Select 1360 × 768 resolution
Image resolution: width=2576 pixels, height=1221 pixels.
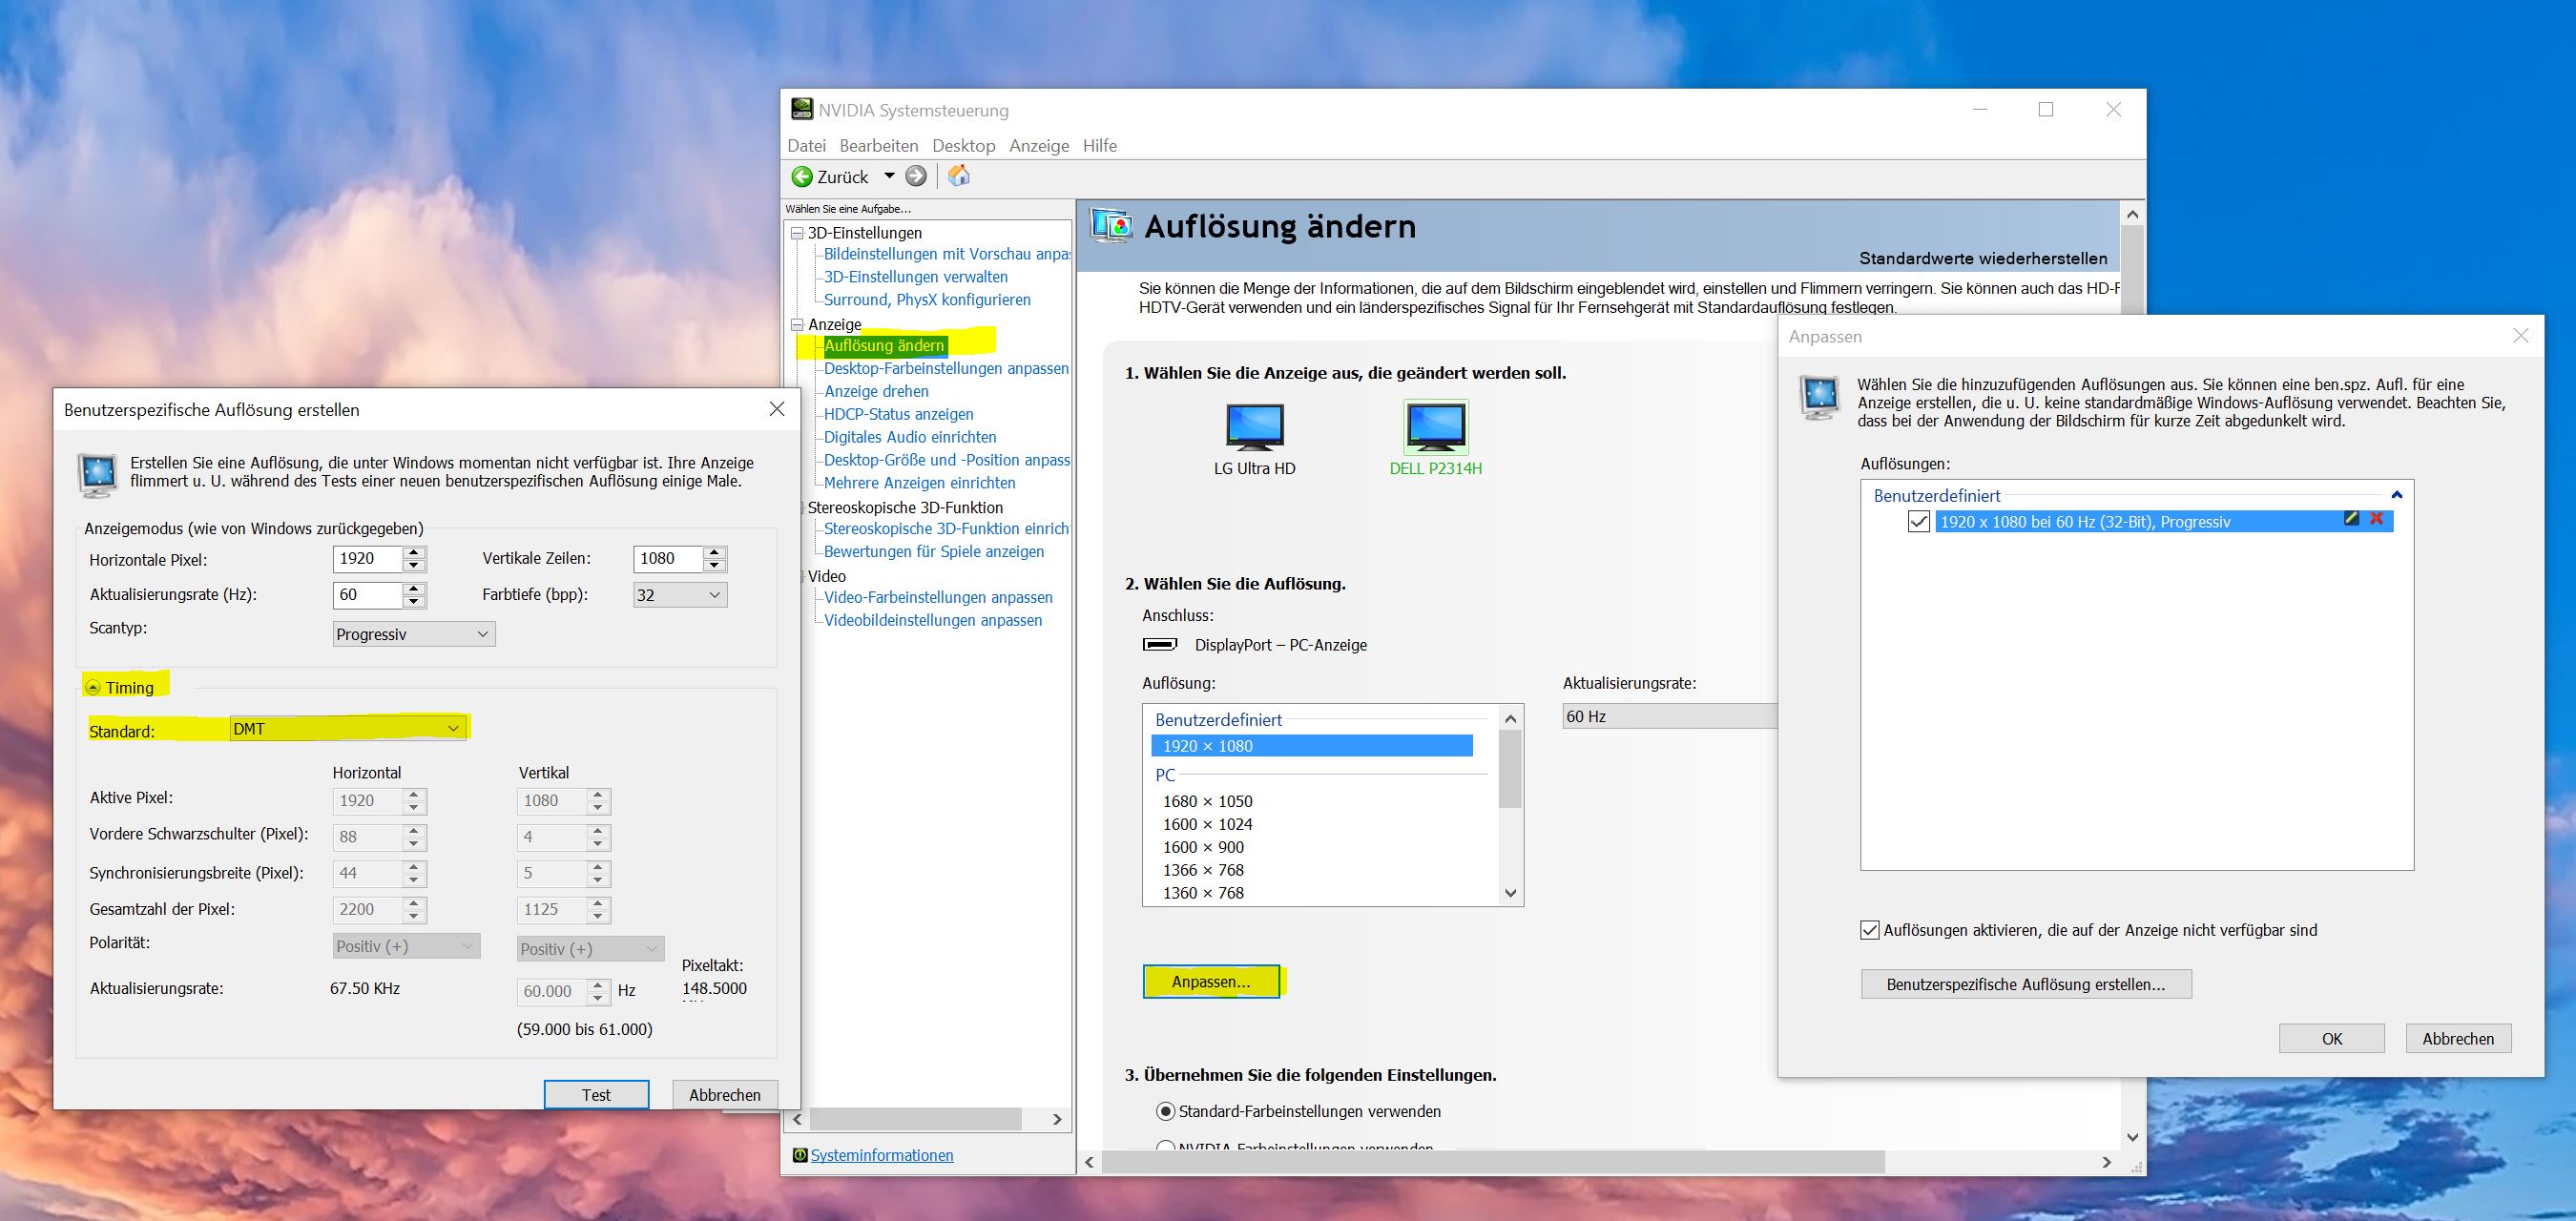(1203, 893)
